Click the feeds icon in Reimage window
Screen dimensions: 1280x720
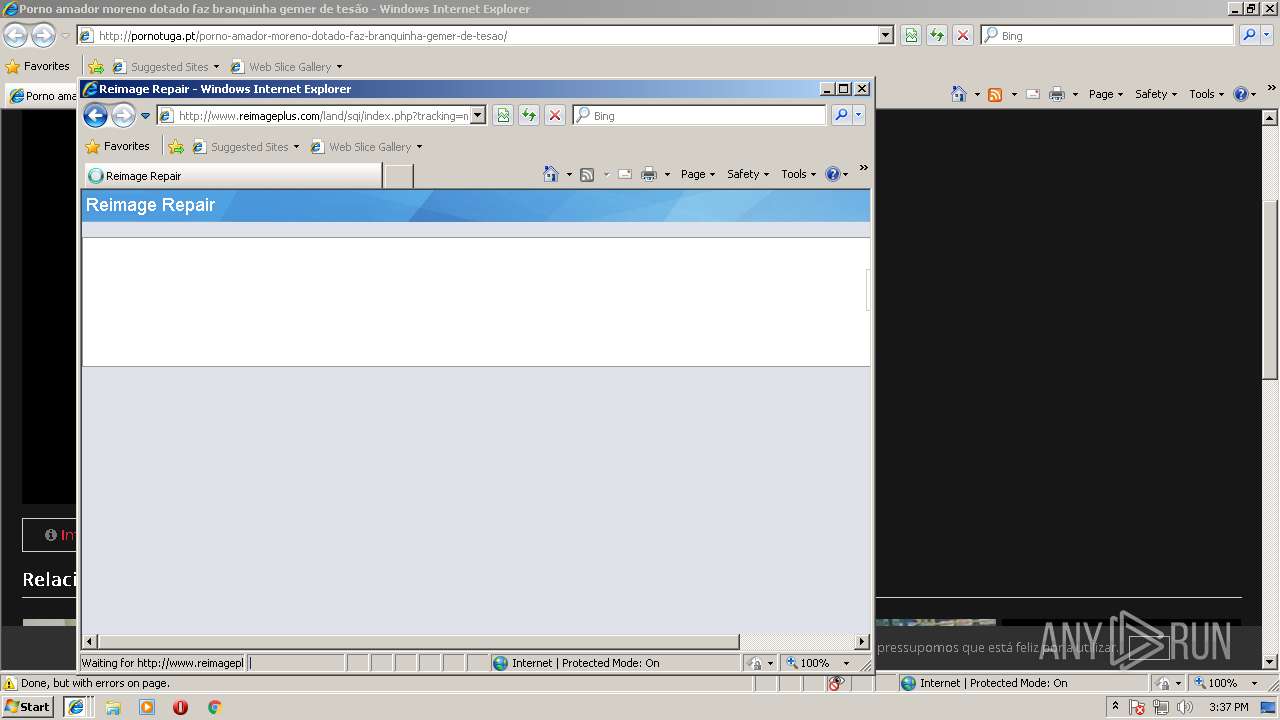click(587, 174)
